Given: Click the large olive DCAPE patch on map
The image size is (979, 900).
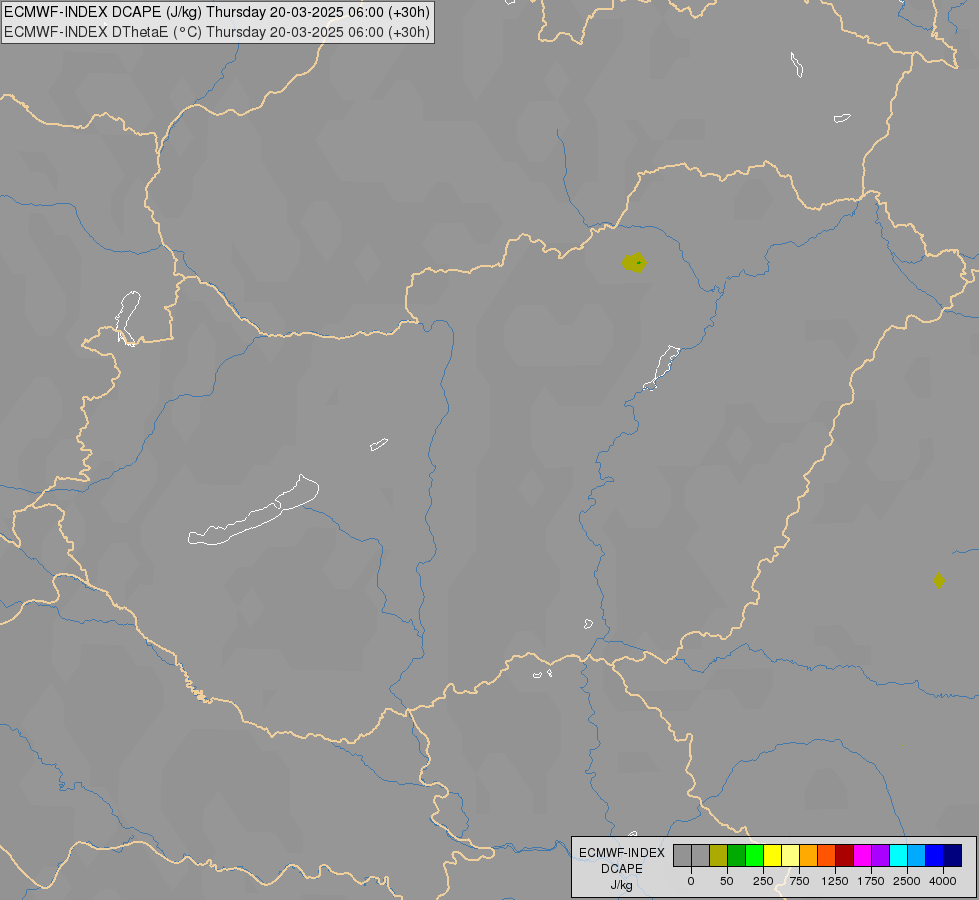Looking at the screenshot, I should coord(634,263).
